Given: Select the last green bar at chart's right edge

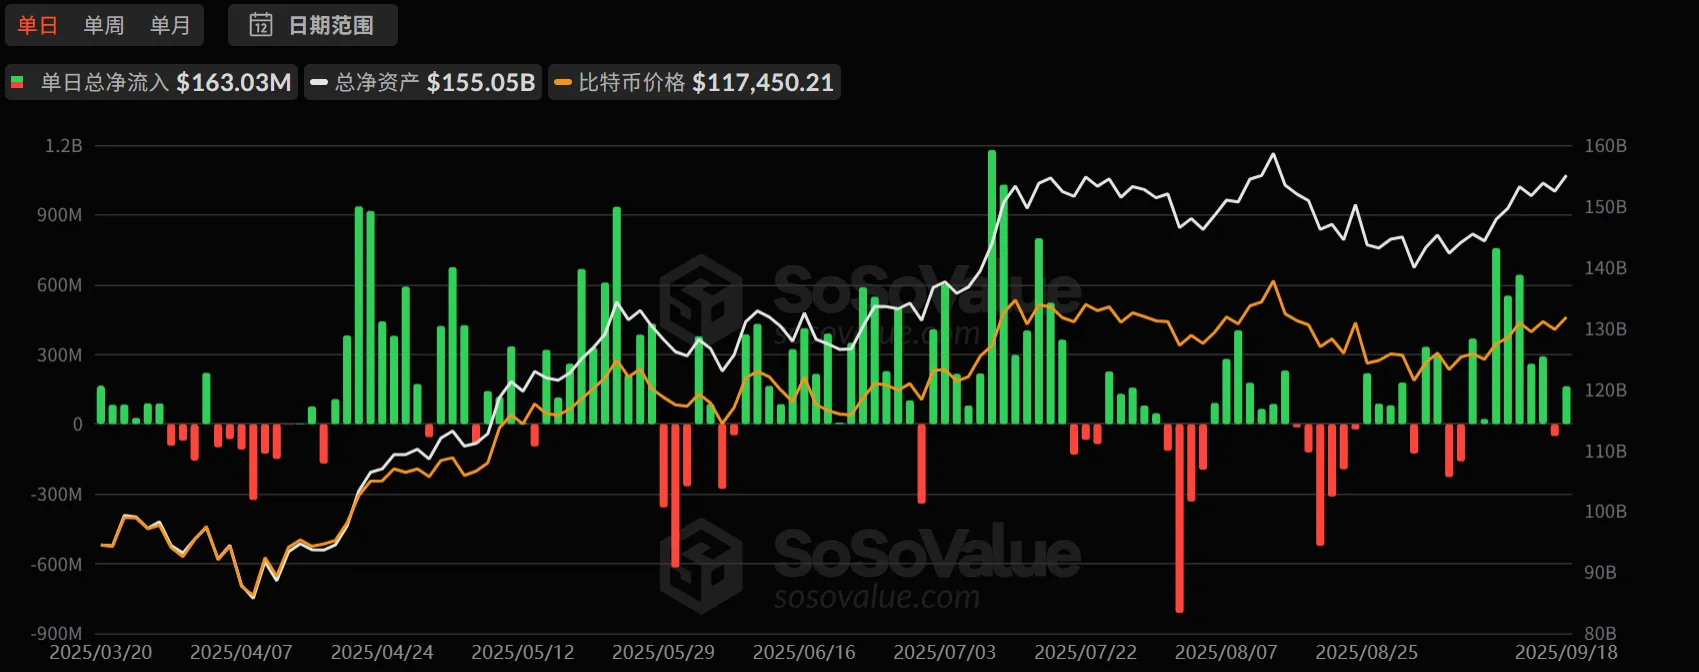Looking at the screenshot, I should 1566,405.
